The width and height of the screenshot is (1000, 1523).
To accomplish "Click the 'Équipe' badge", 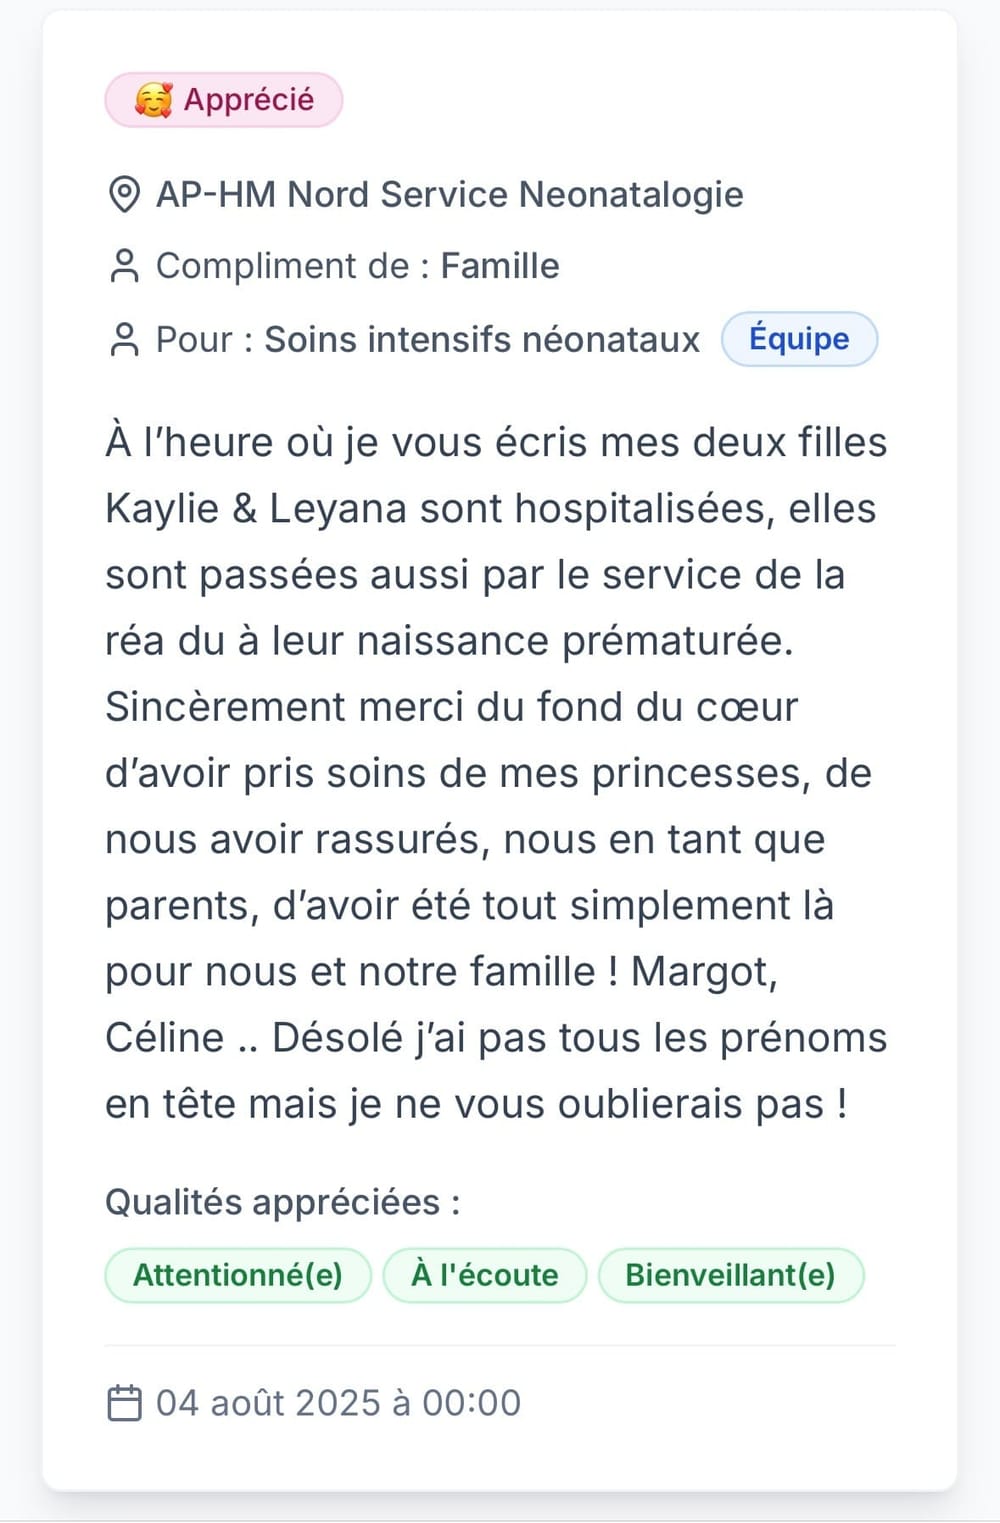I will click(799, 339).
